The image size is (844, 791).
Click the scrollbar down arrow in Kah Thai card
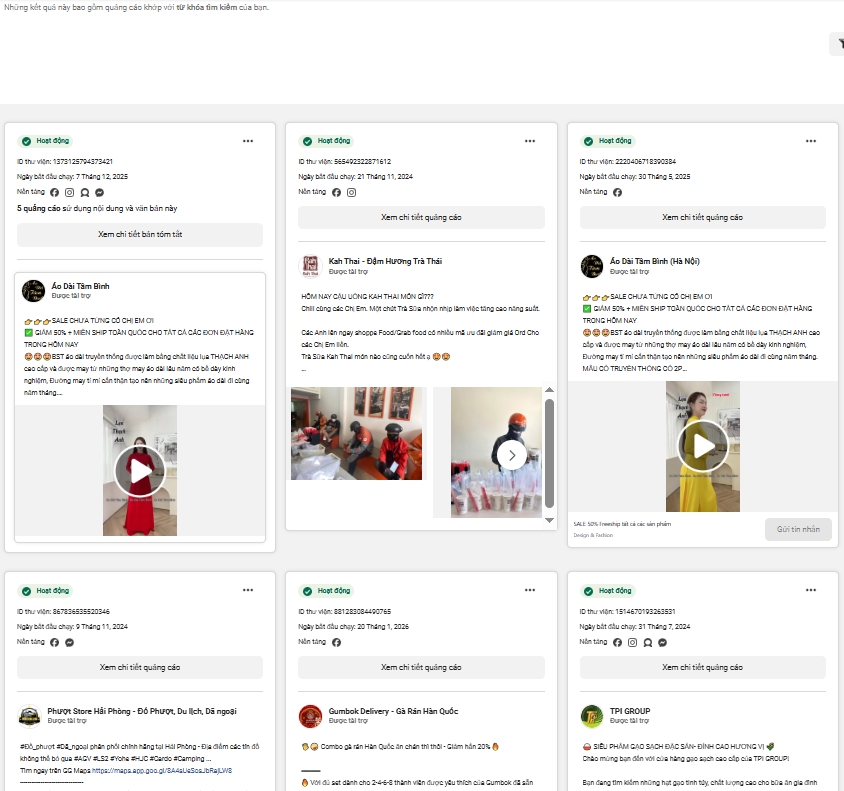[548, 520]
